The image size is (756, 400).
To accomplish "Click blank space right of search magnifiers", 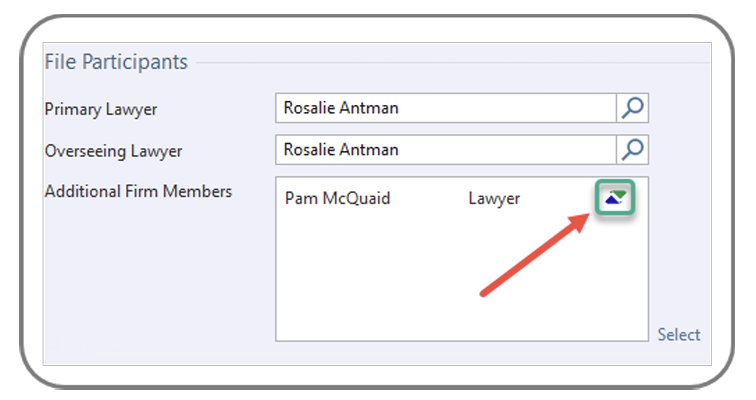I will pos(680,129).
